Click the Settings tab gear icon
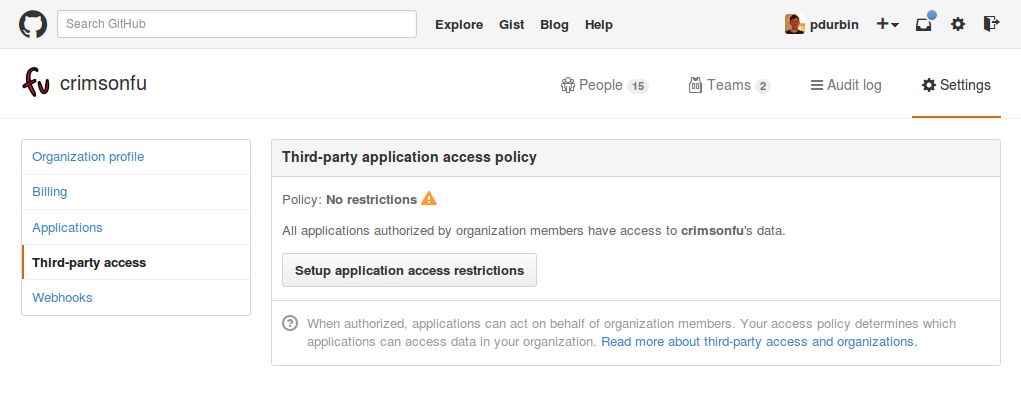 tap(929, 85)
